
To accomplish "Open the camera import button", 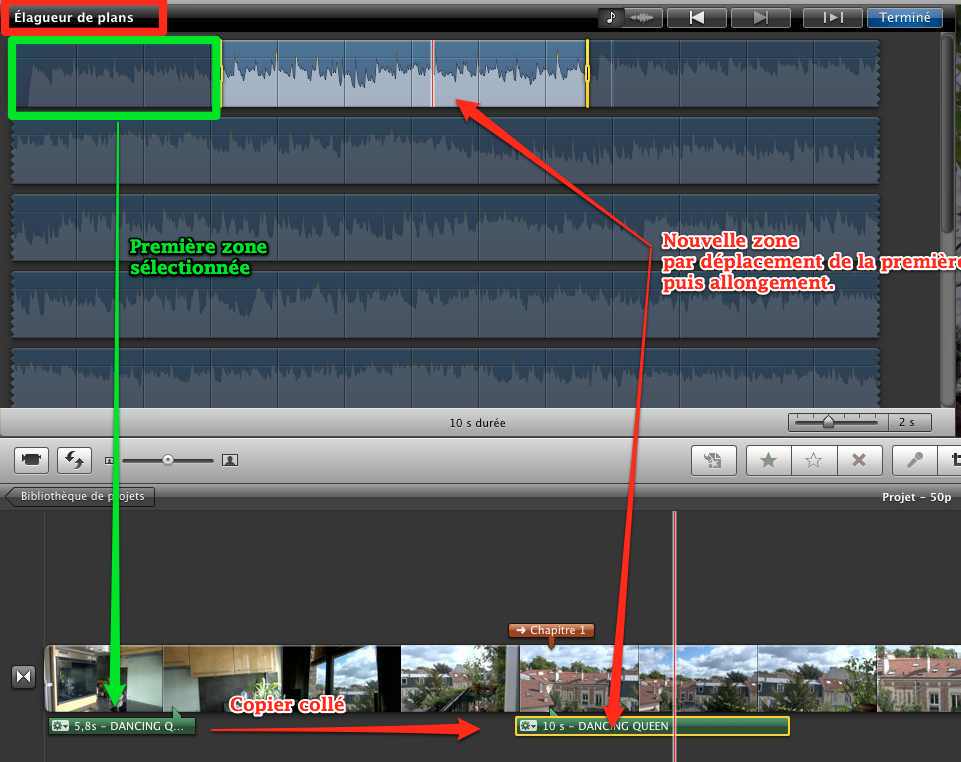I will pos(32,460).
